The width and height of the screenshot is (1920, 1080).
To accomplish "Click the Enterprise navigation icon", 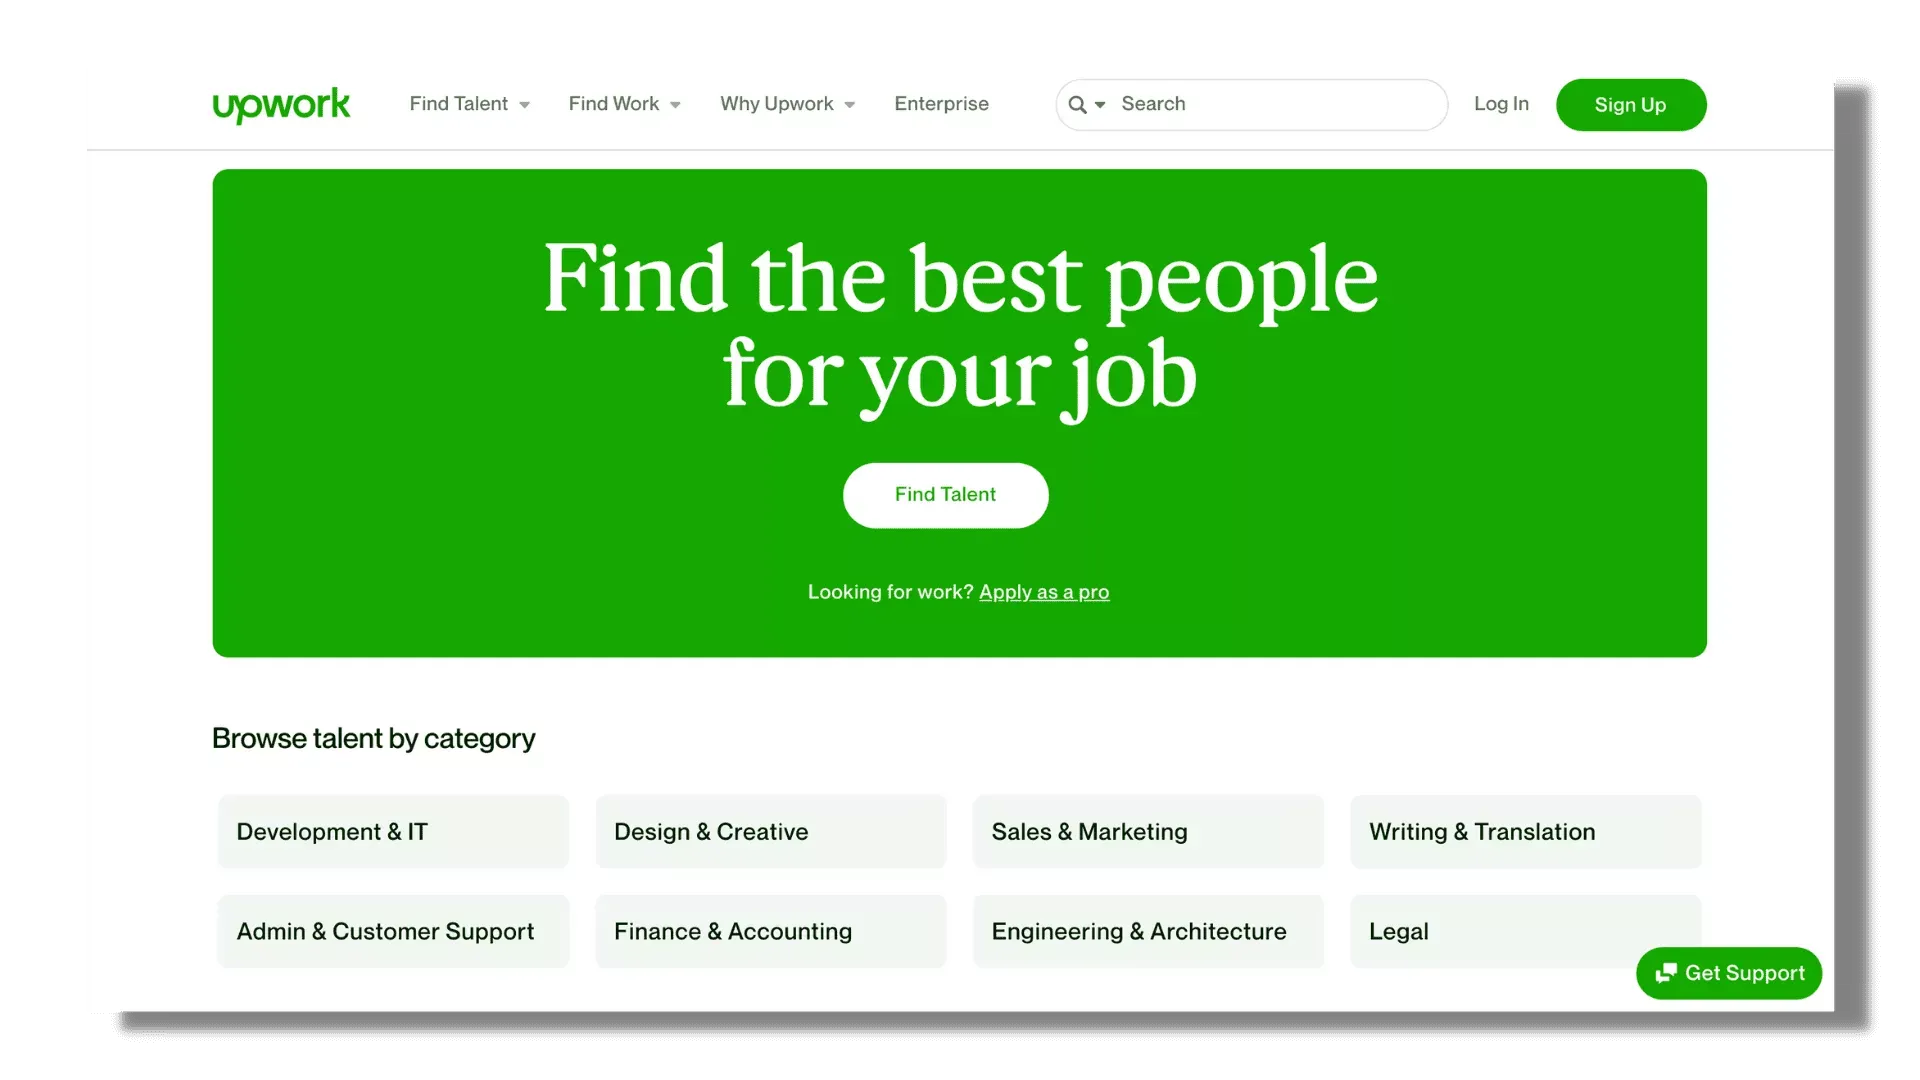I will pyautogui.click(x=940, y=104).
